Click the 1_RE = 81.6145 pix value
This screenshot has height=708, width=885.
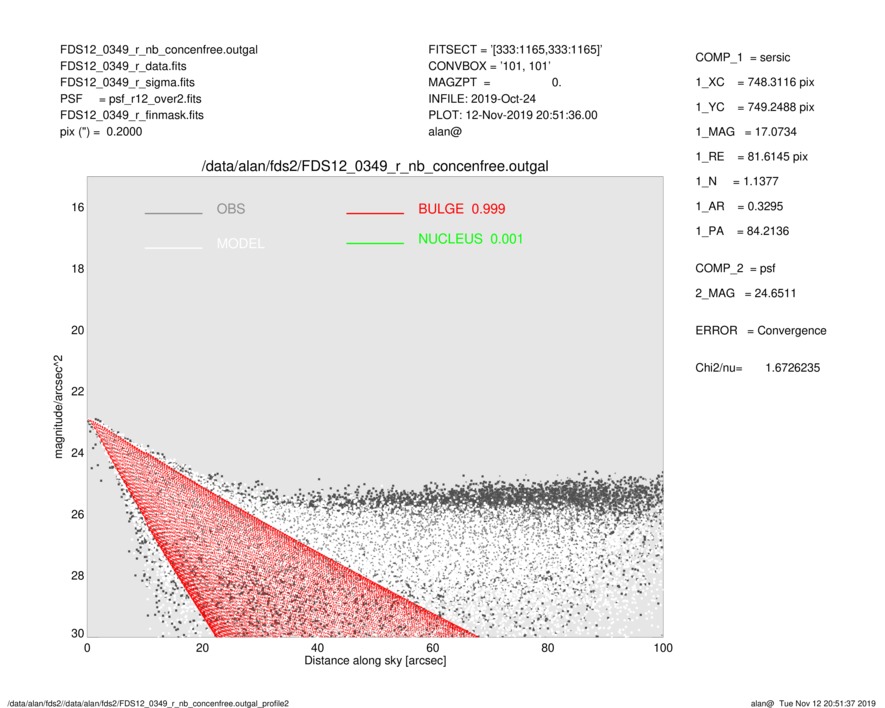(x=752, y=157)
